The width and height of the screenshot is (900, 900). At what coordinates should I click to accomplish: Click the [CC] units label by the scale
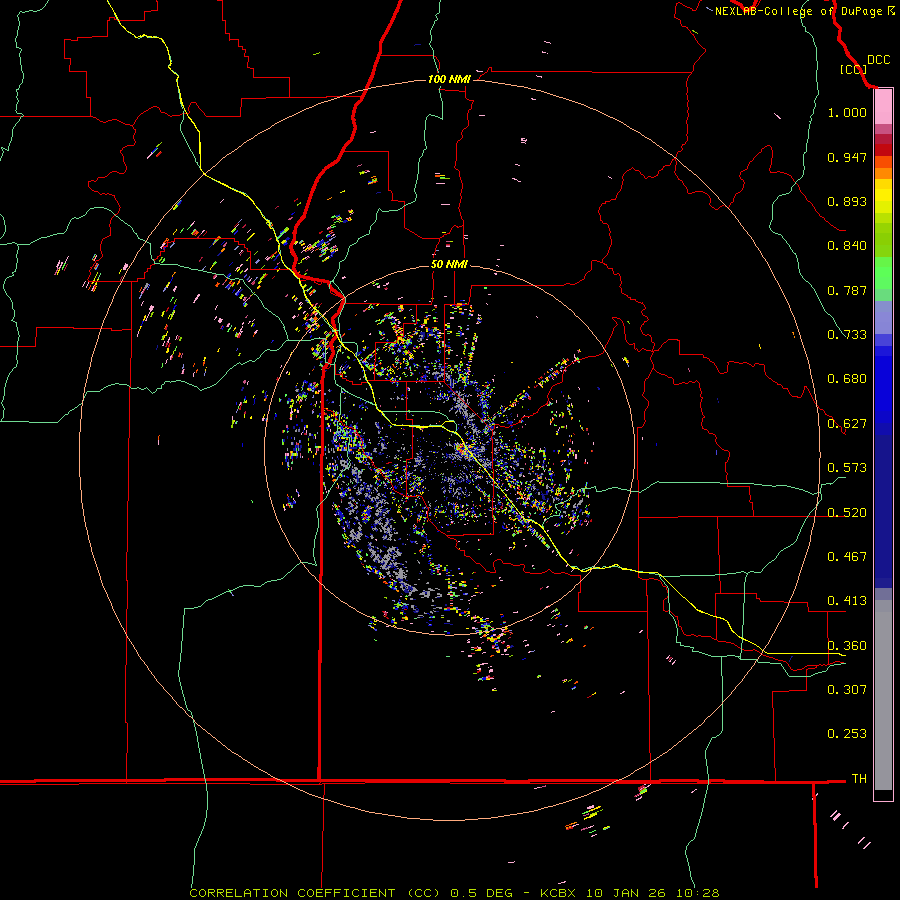pos(853,69)
